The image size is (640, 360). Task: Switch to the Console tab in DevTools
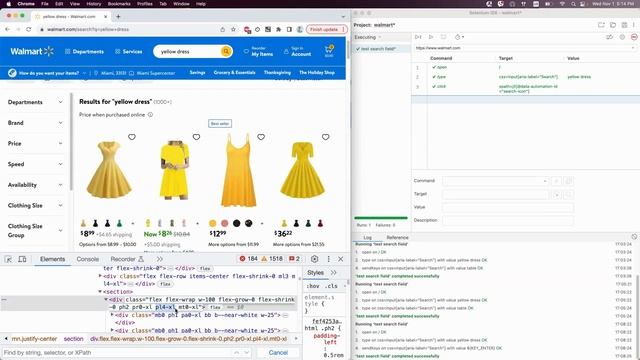click(x=88, y=259)
